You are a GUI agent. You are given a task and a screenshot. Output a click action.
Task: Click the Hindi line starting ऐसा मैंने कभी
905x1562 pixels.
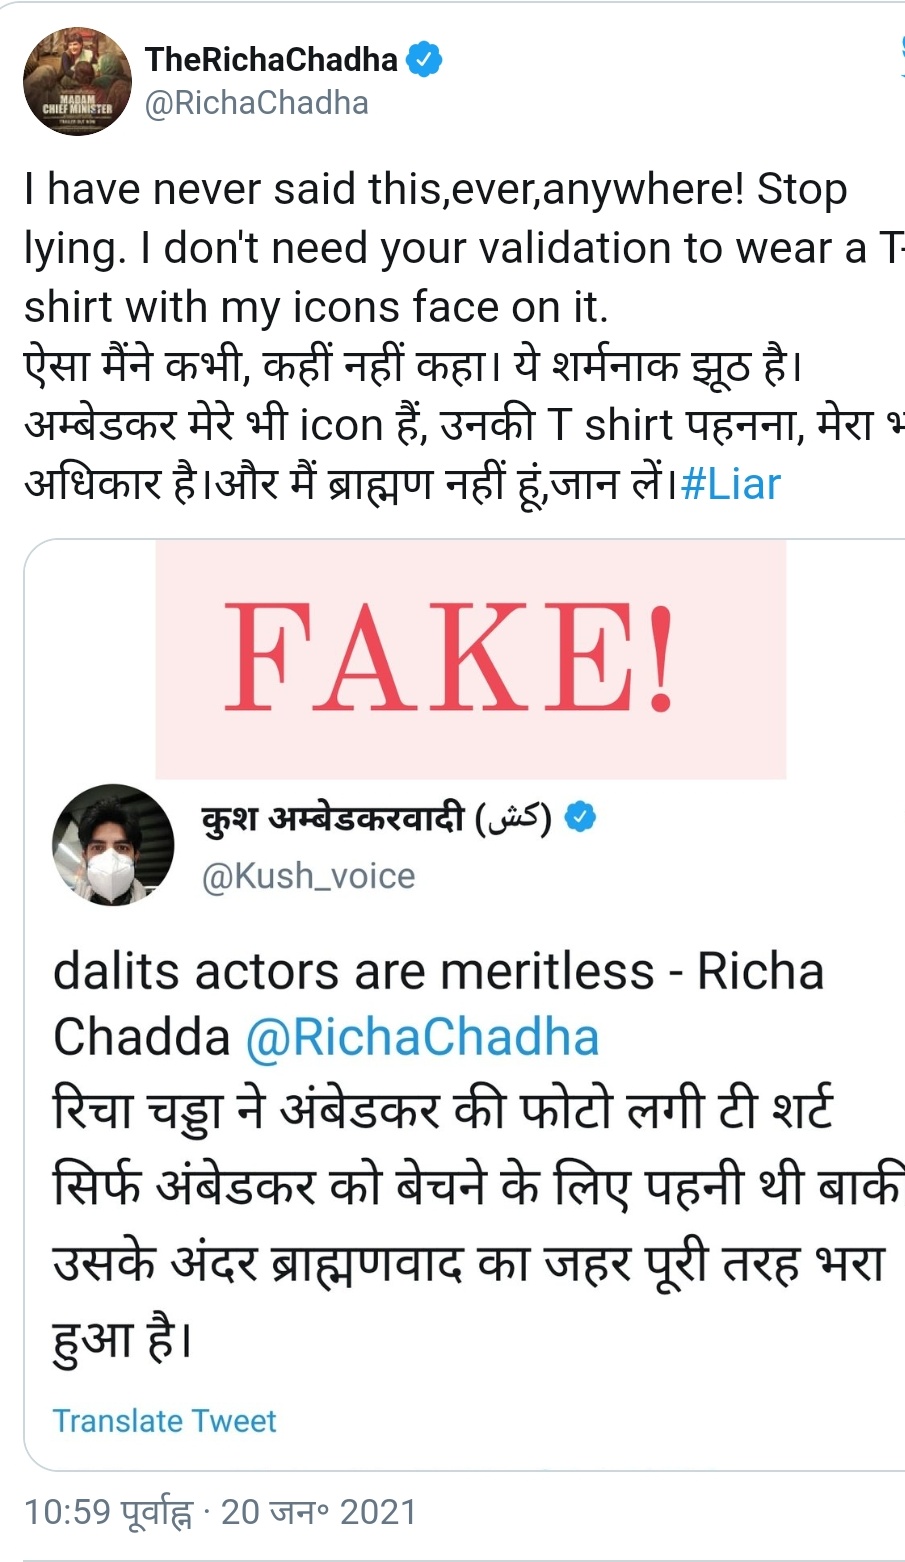click(x=413, y=367)
